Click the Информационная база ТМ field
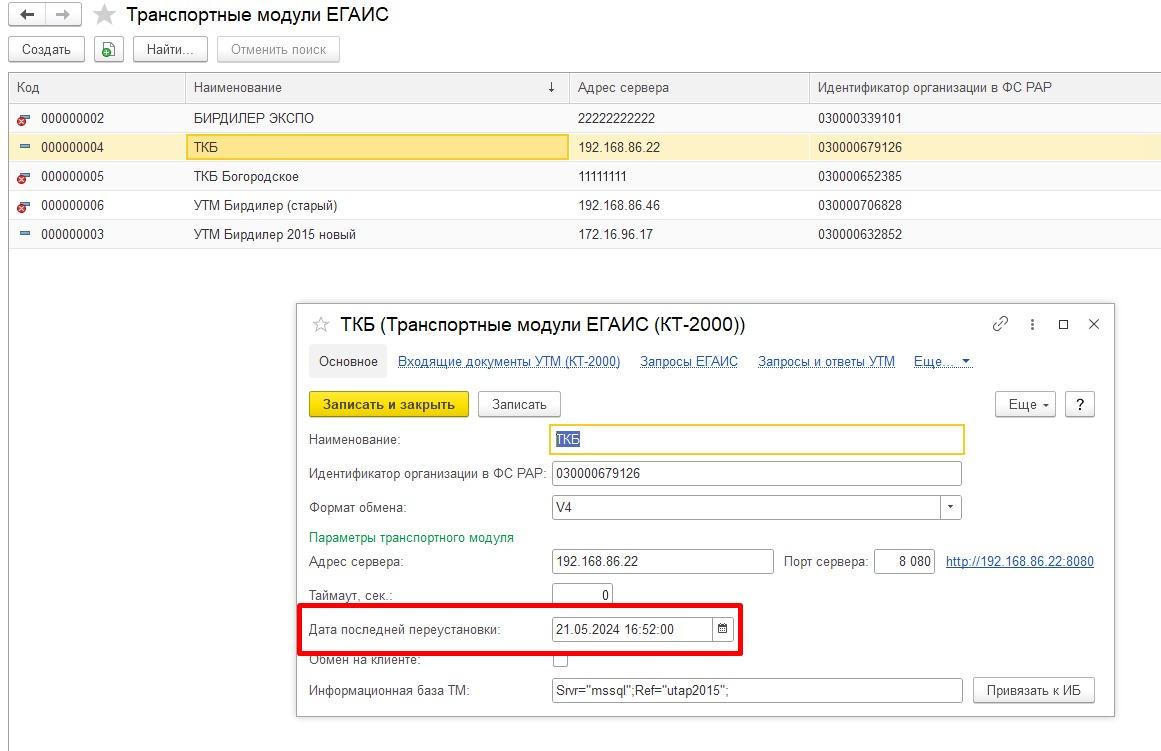Screen dimensions: 1161x751 click(757, 690)
